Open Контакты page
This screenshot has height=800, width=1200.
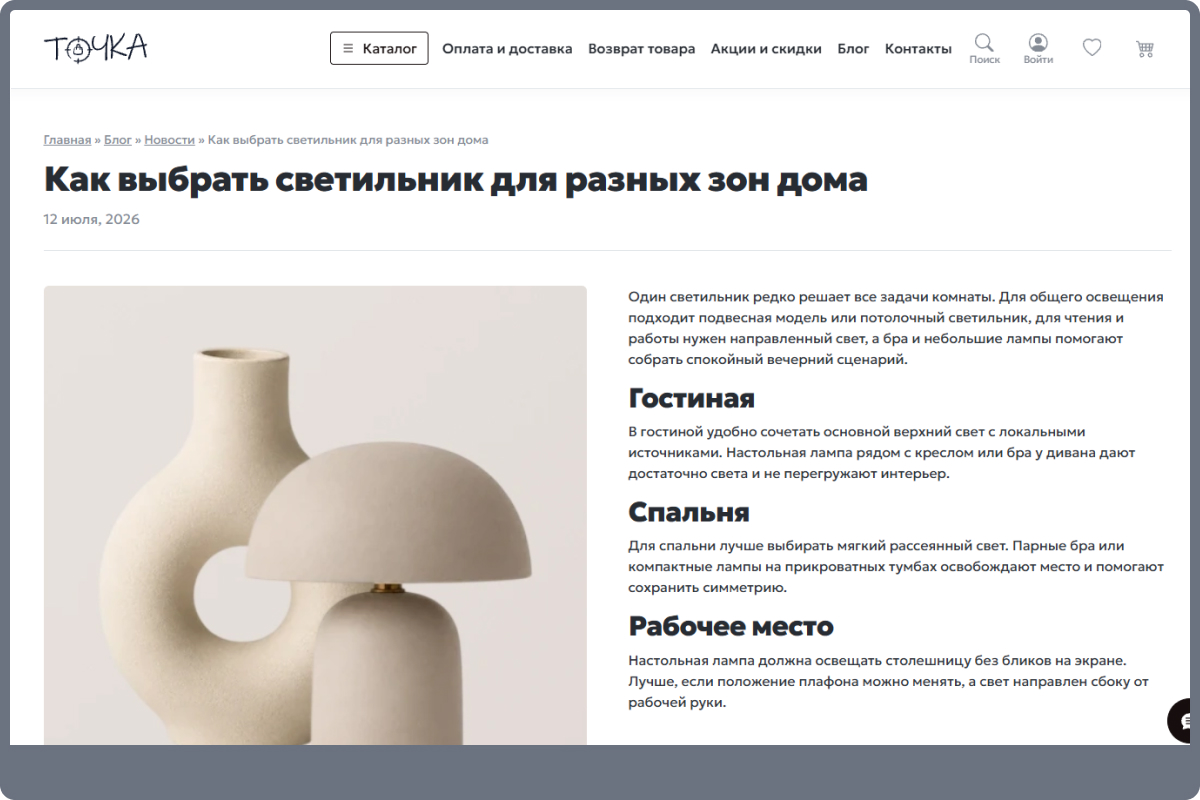918,48
